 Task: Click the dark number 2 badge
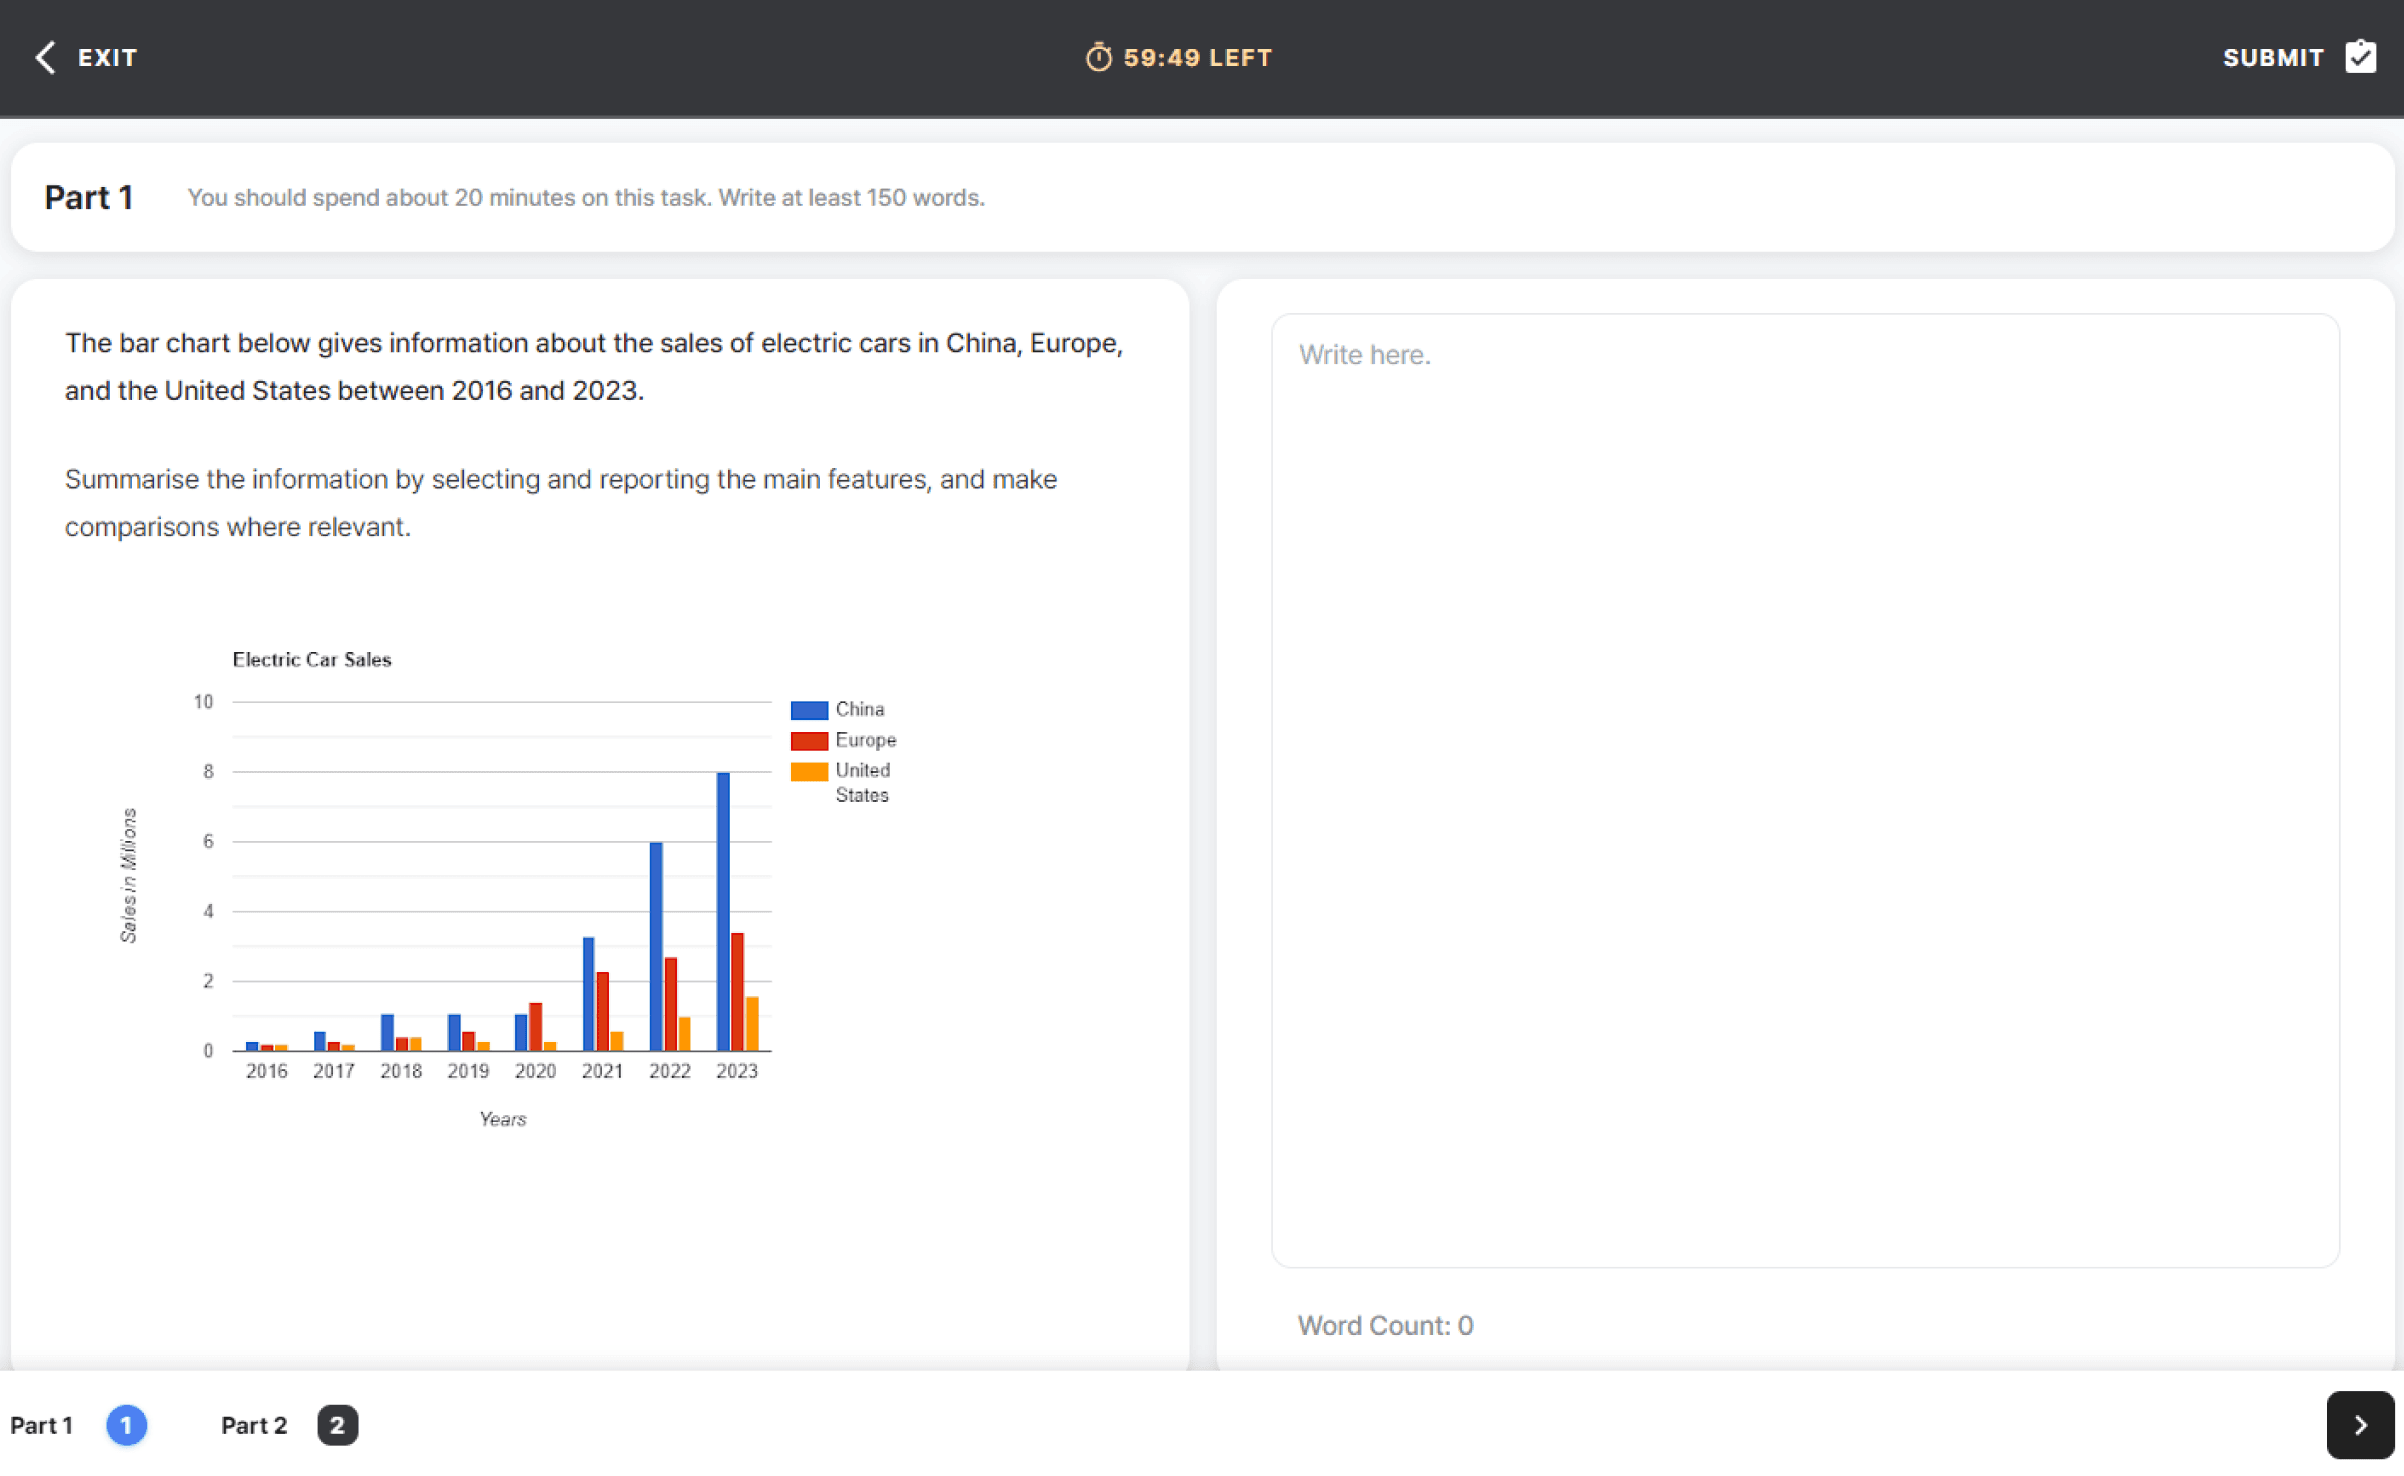click(337, 1424)
